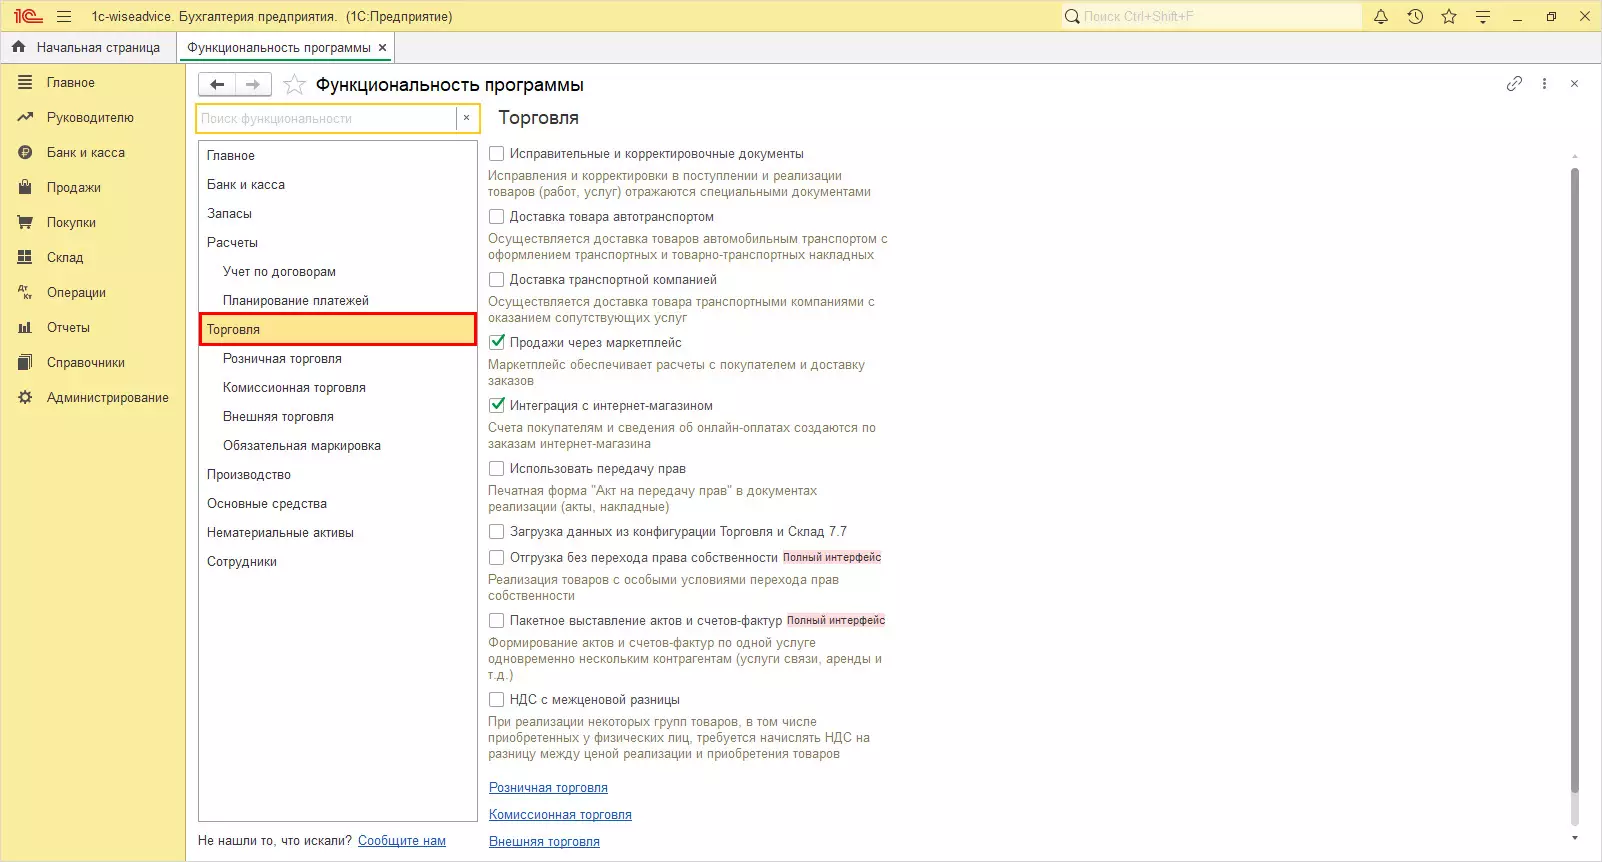Open favorites star in title bar
1602x862 pixels.
[x=1449, y=16]
